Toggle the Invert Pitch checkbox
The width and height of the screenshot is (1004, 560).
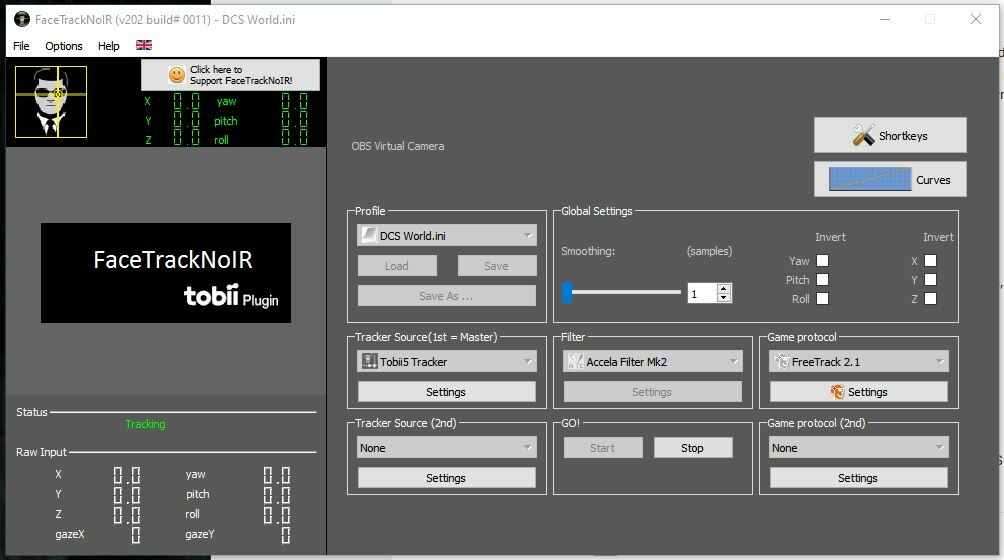pyautogui.click(x=823, y=280)
